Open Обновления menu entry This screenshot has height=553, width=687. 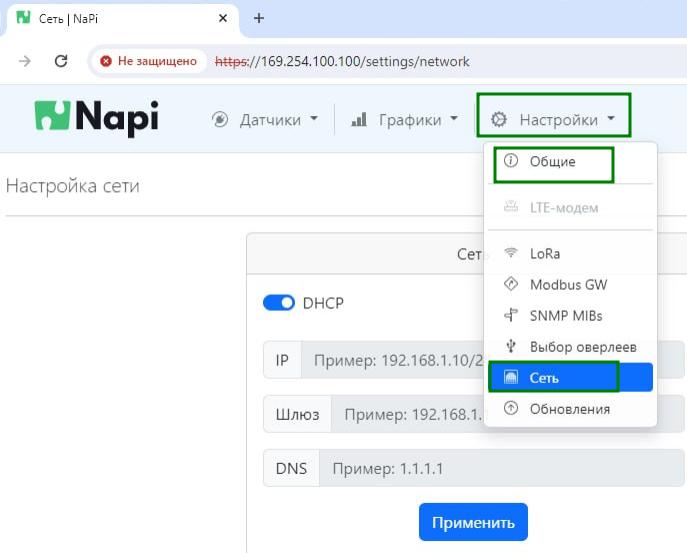(x=570, y=409)
